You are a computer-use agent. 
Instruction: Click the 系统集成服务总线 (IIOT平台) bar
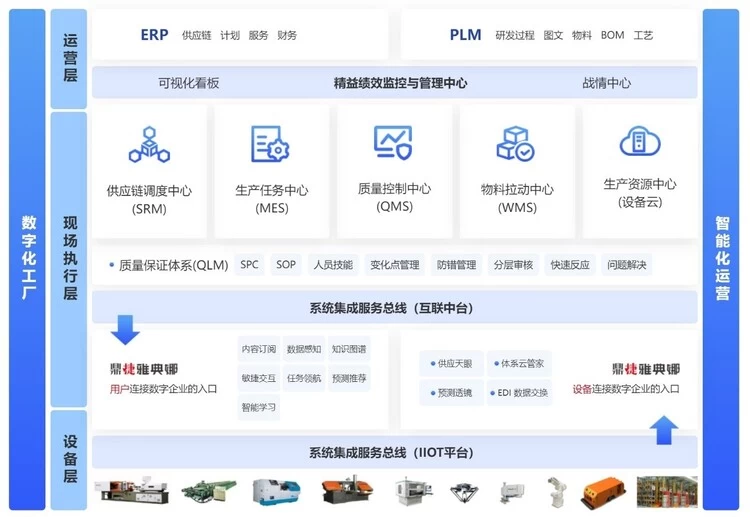click(x=395, y=452)
